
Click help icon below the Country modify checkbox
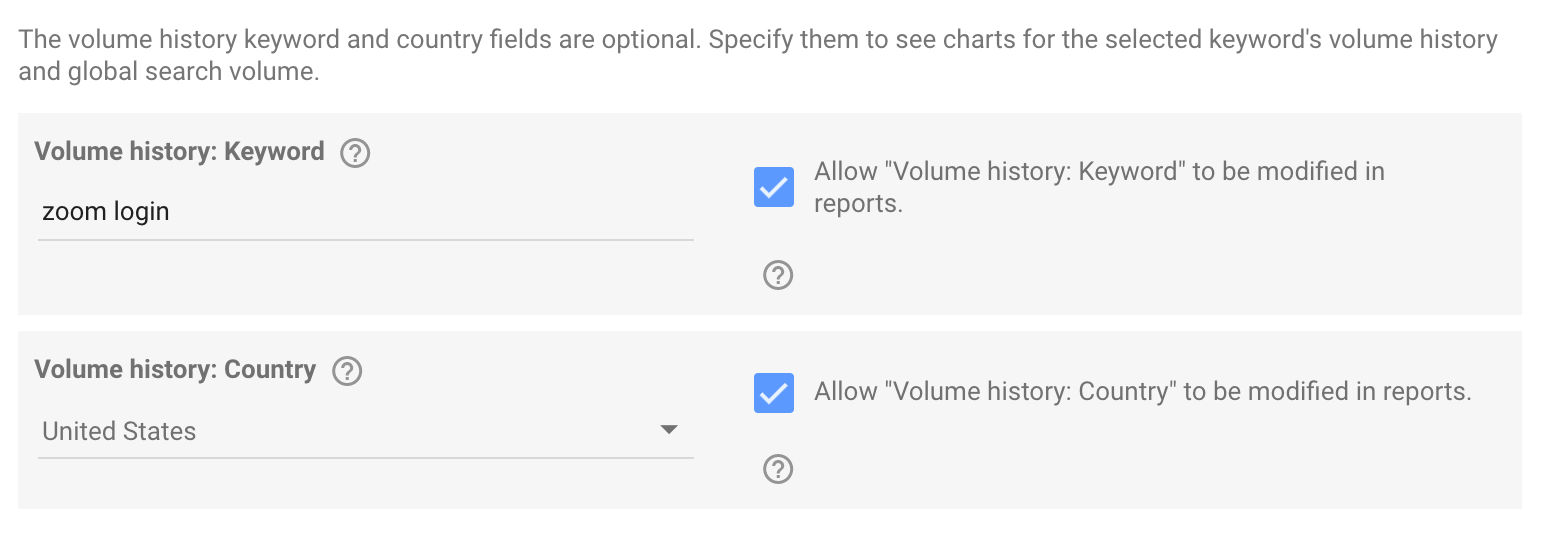pyautogui.click(x=777, y=469)
